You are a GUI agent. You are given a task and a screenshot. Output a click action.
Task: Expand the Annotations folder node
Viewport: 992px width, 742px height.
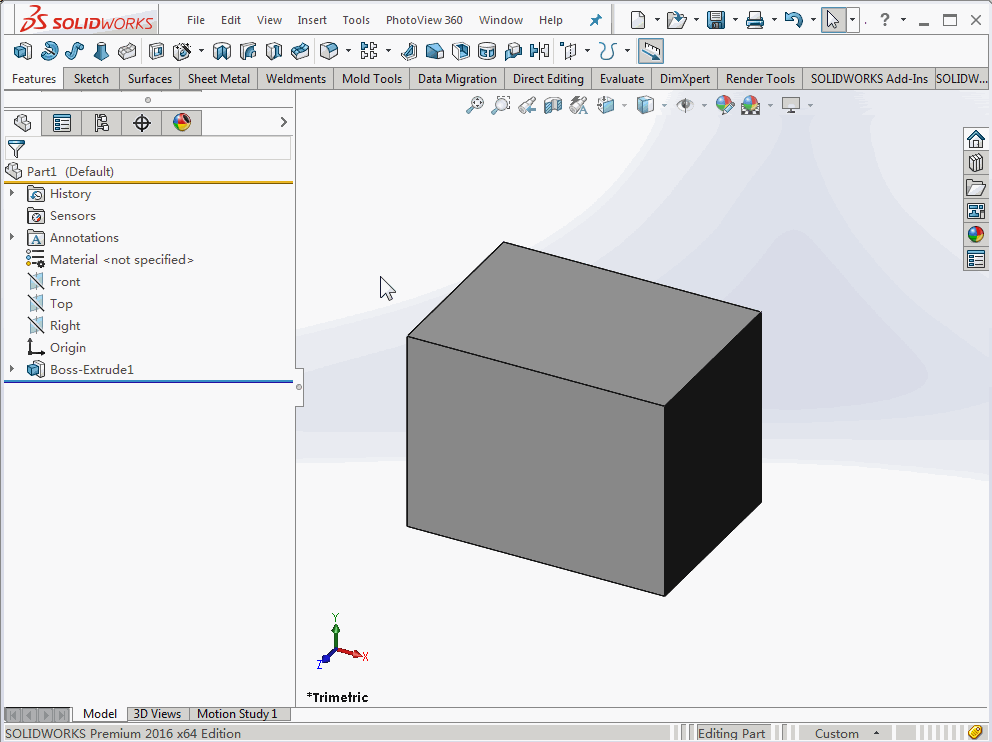click(x=11, y=237)
